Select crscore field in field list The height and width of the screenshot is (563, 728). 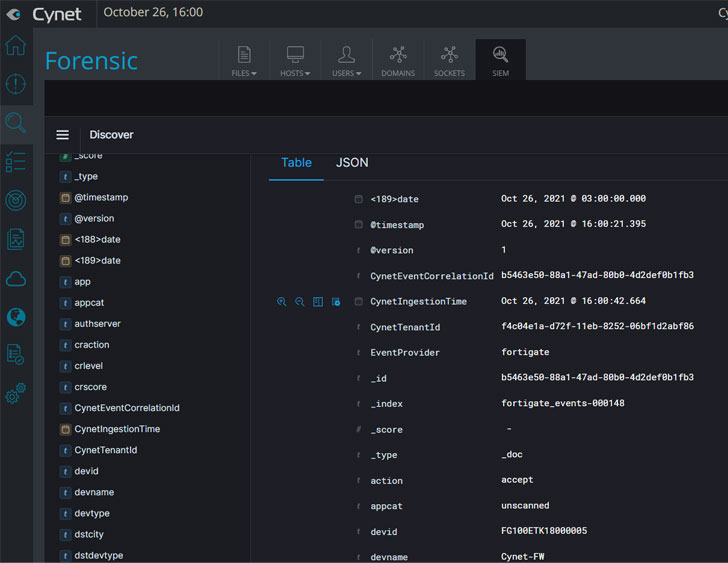(x=90, y=387)
